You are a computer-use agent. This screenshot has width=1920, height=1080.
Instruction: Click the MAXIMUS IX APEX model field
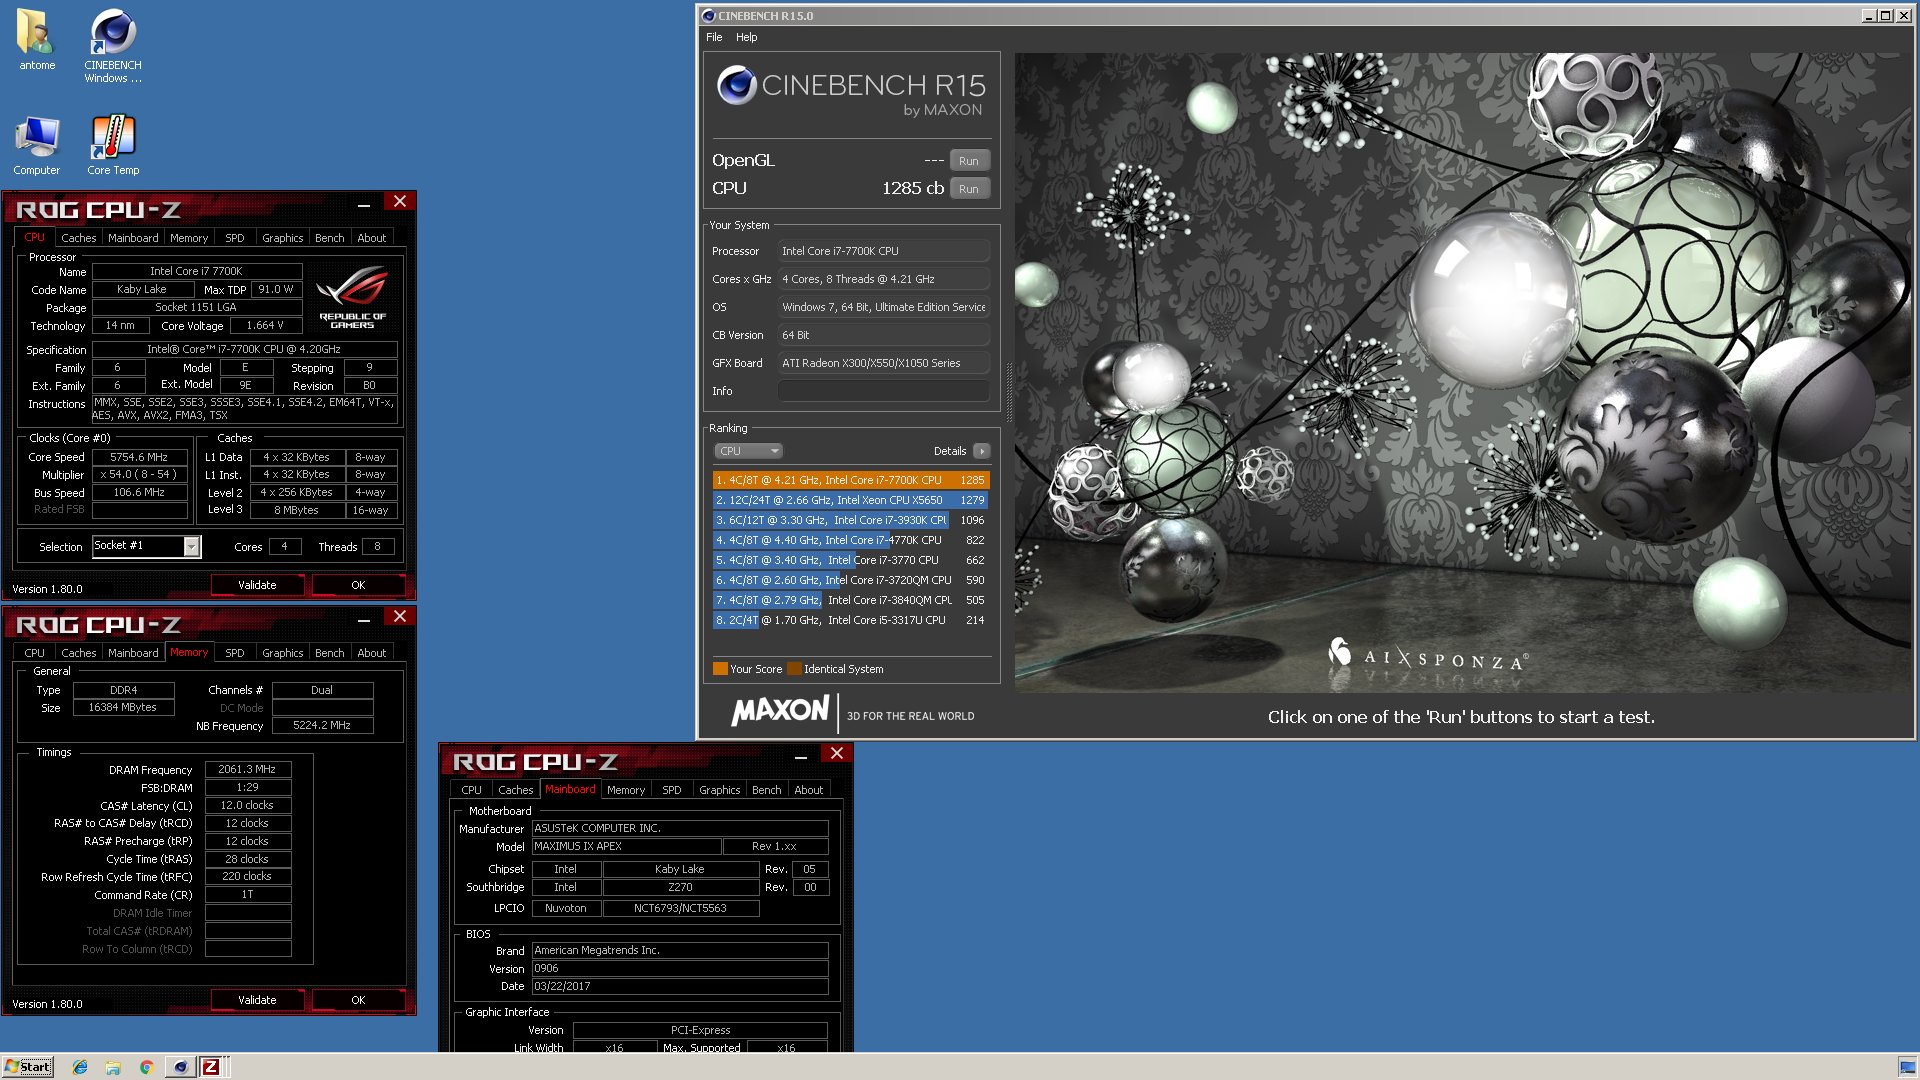[x=626, y=846]
